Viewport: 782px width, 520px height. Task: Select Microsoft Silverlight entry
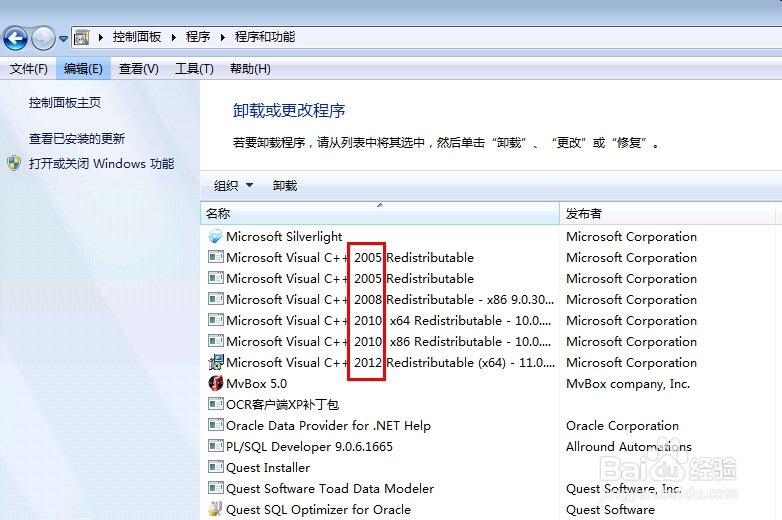[x=284, y=236]
